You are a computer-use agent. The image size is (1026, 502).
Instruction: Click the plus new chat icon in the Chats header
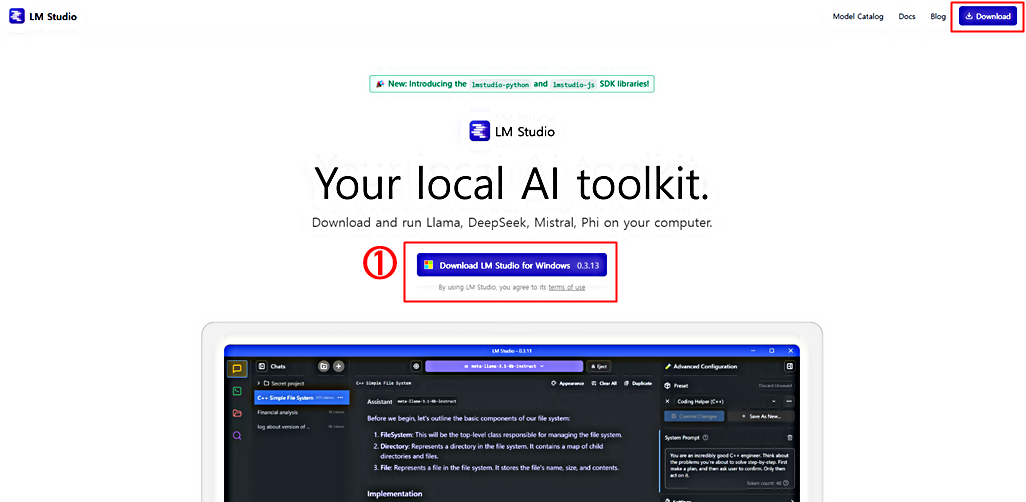coord(338,367)
